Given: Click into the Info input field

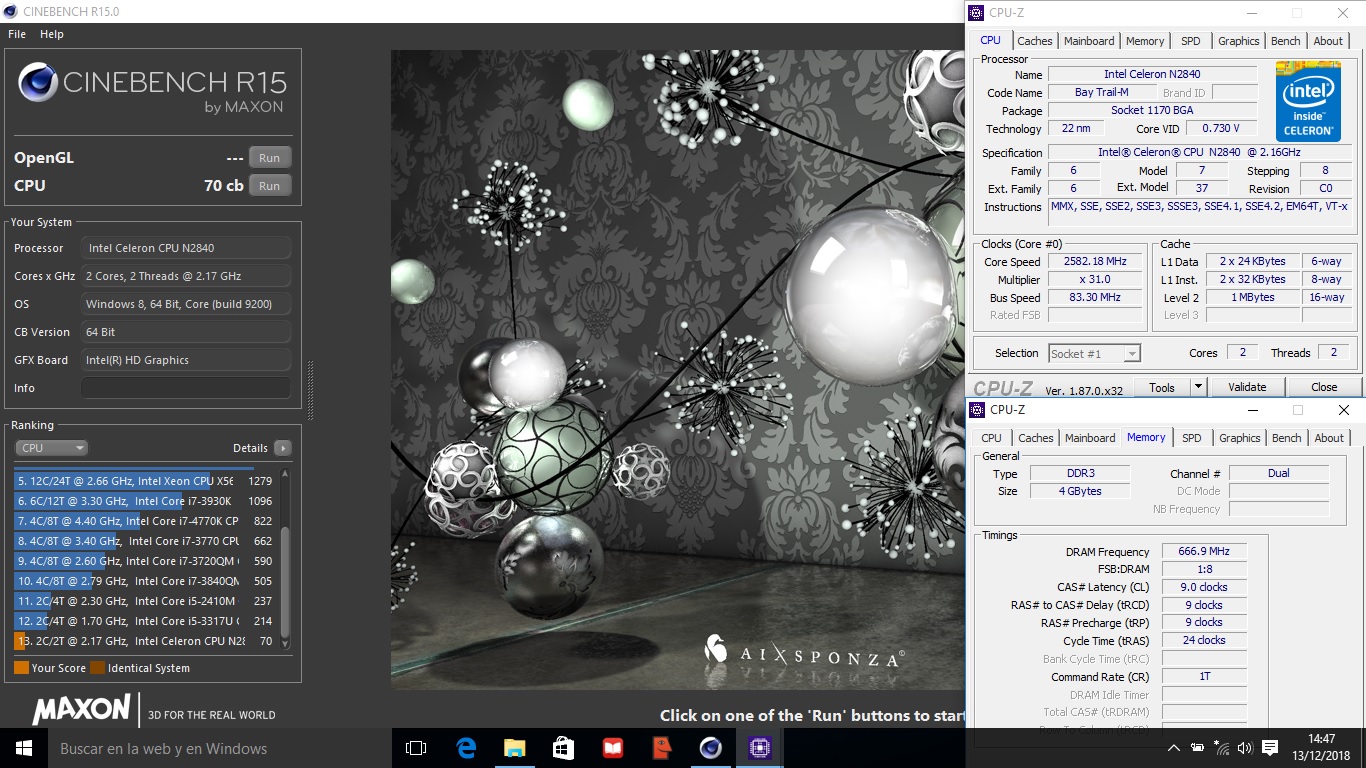Looking at the screenshot, I should [x=186, y=388].
